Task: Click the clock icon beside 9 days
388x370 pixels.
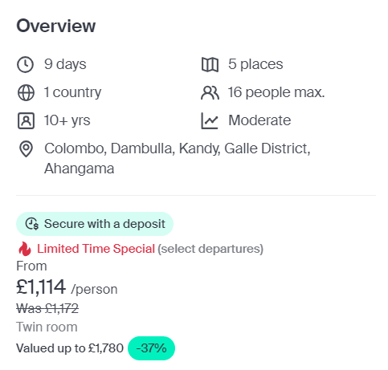Action: point(25,64)
